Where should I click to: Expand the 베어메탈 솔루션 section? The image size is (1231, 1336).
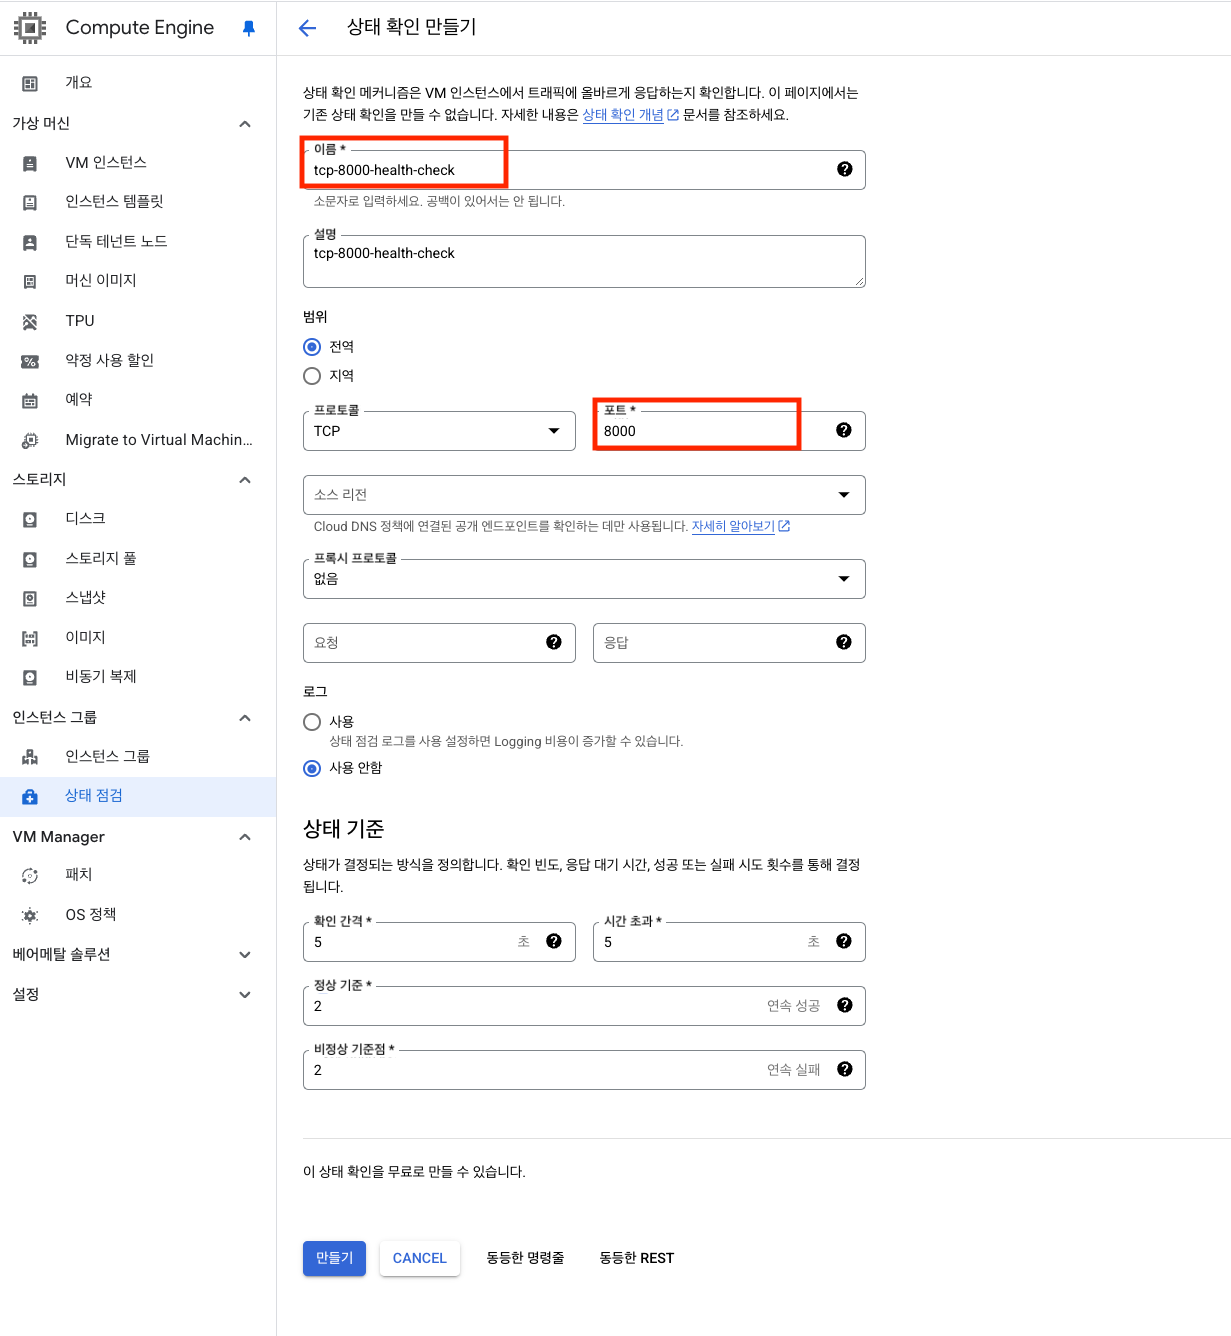(245, 955)
